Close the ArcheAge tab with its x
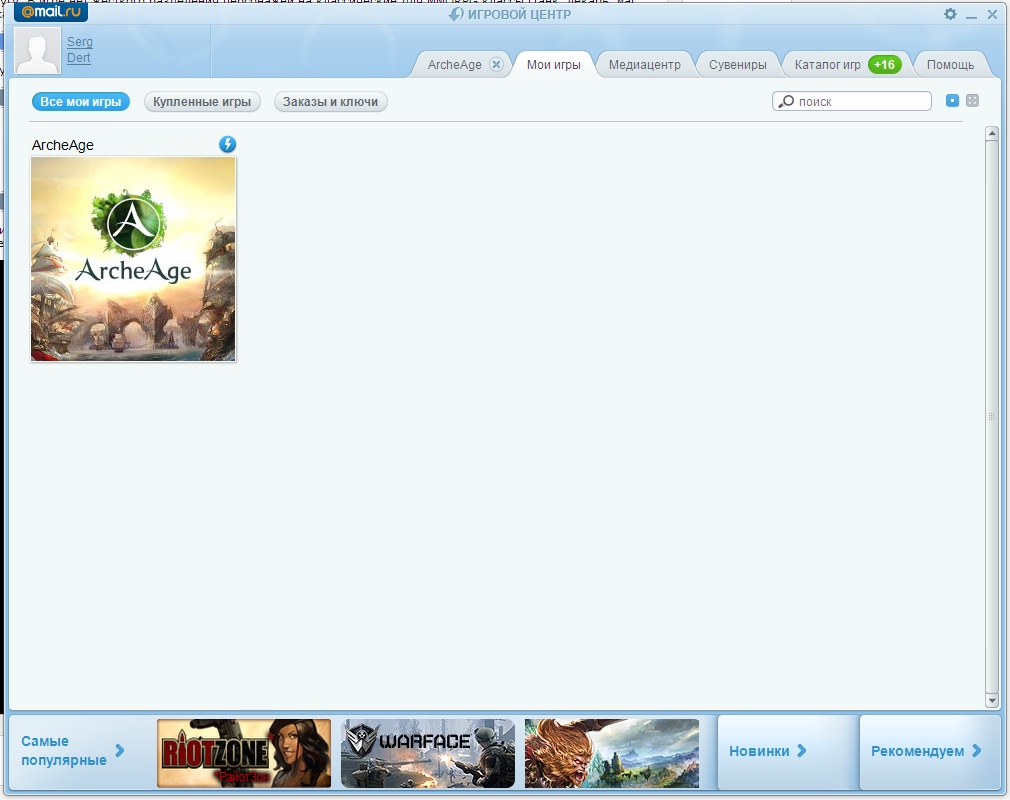 click(x=496, y=64)
